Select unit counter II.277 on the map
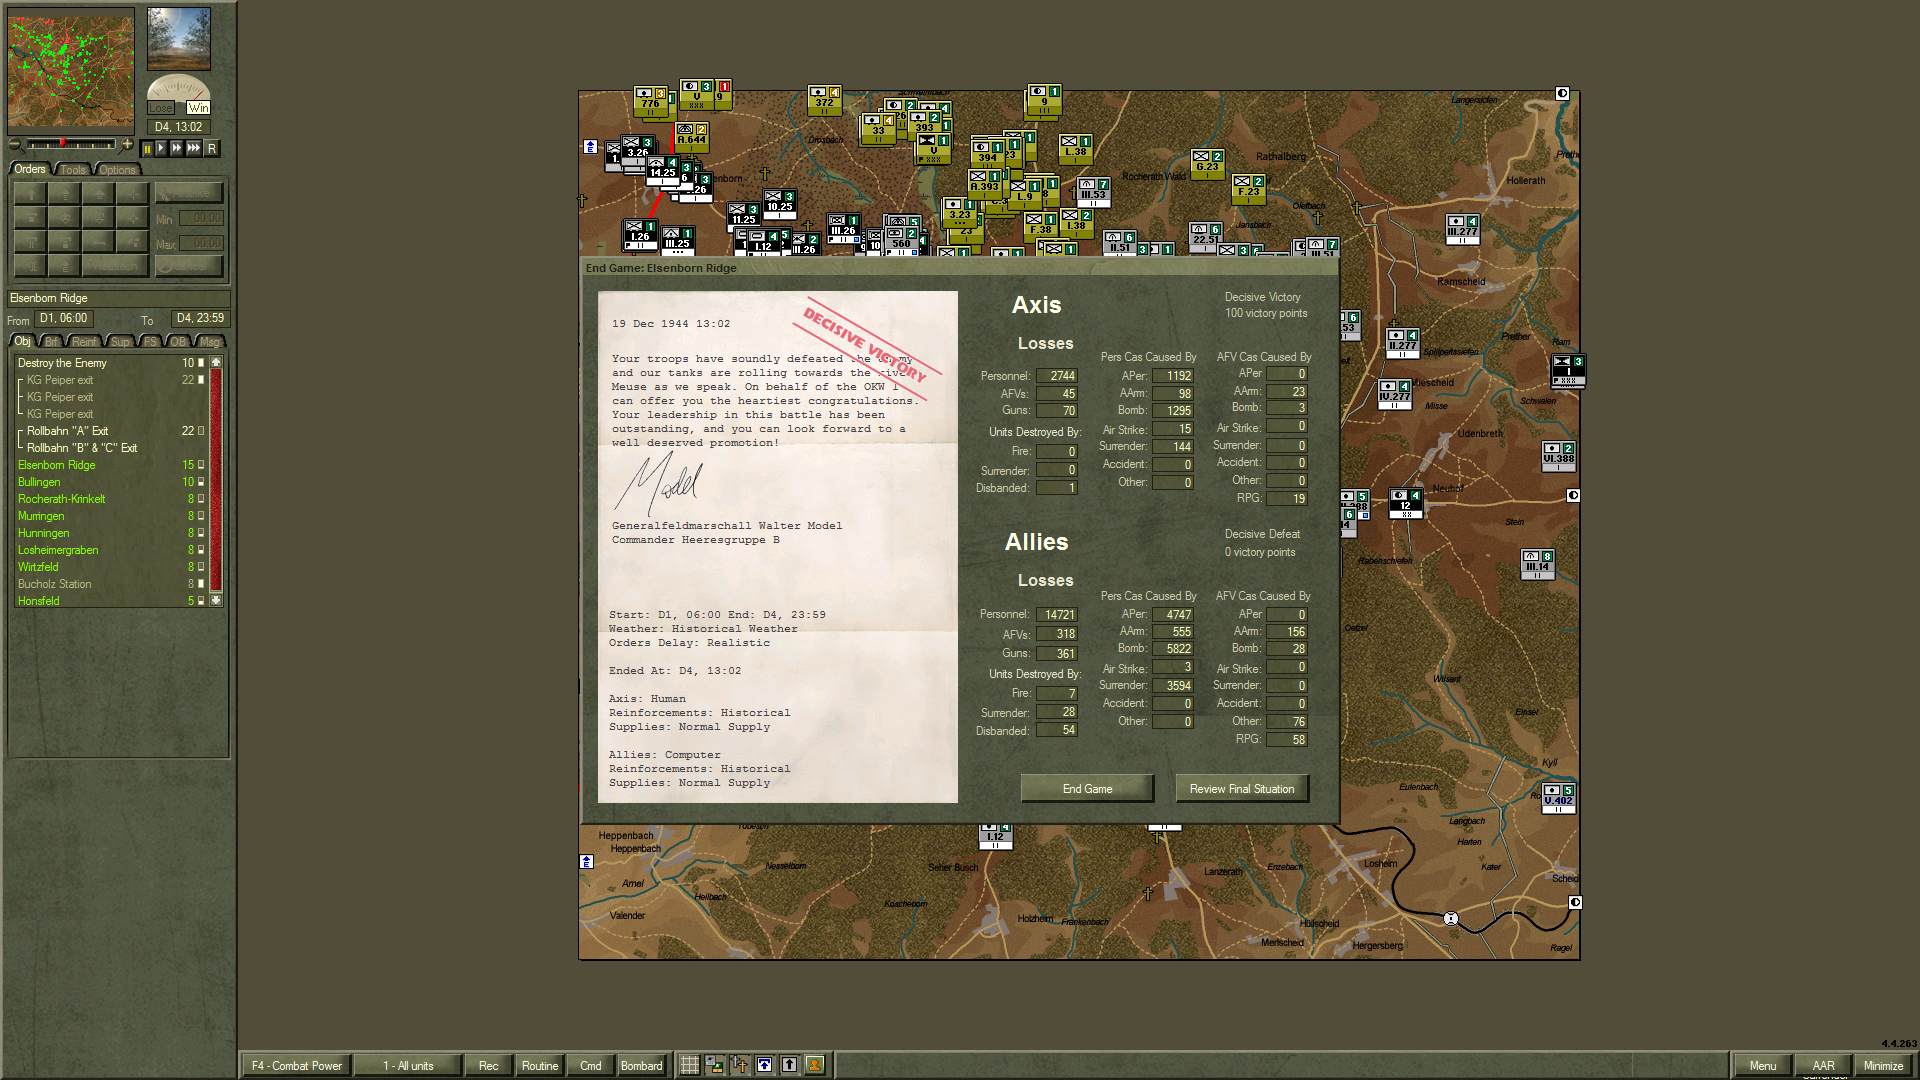Viewport: 1920px width, 1080px height. point(1403,343)
